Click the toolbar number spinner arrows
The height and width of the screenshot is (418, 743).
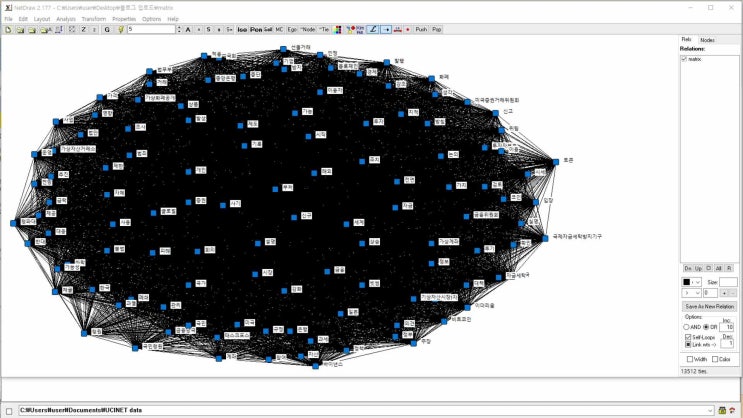179,29
